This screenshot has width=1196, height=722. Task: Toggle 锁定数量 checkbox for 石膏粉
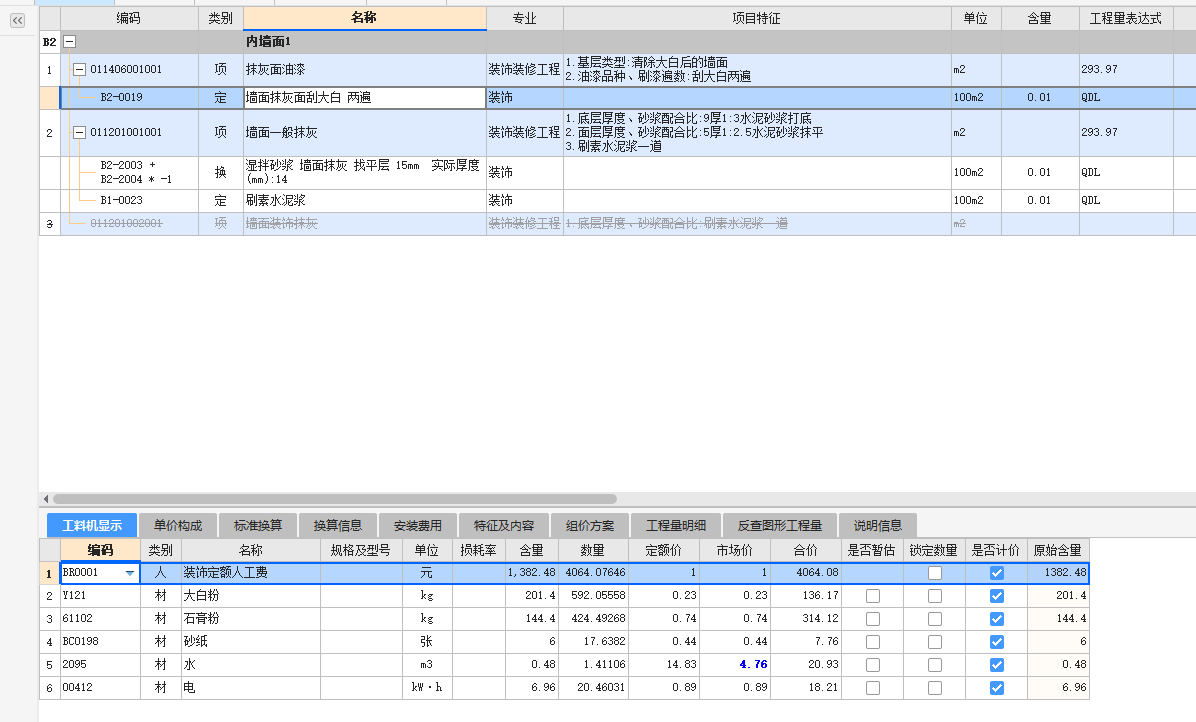(x=934, y=619)
